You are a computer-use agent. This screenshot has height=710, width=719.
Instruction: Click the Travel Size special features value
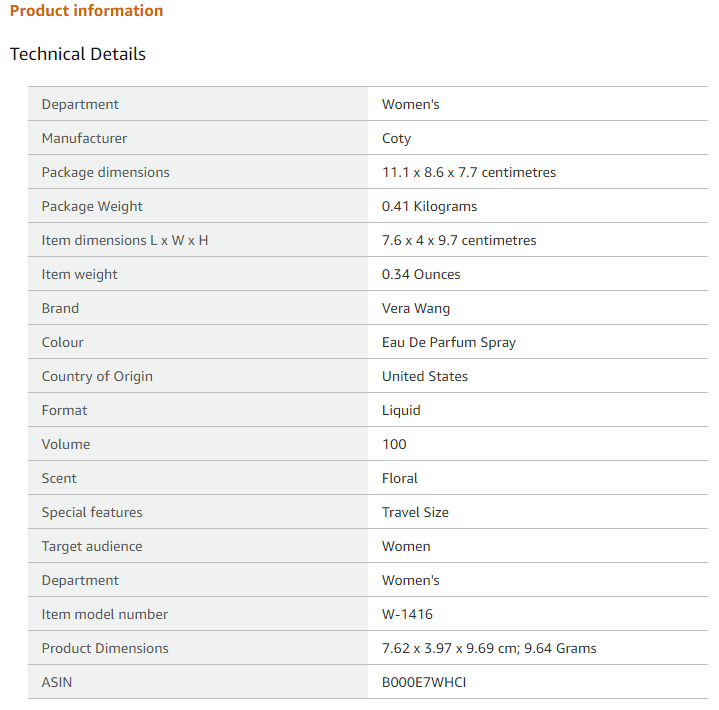click(x=415, y=512)
